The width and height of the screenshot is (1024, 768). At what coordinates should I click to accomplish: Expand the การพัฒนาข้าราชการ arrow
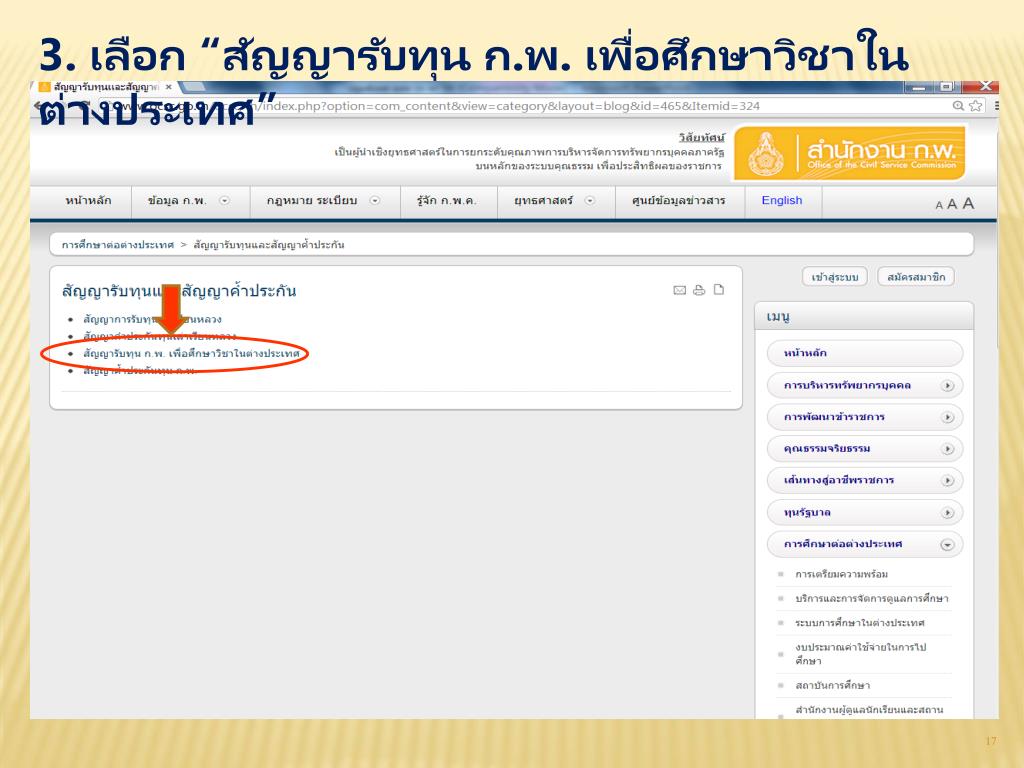pos(947,417)
